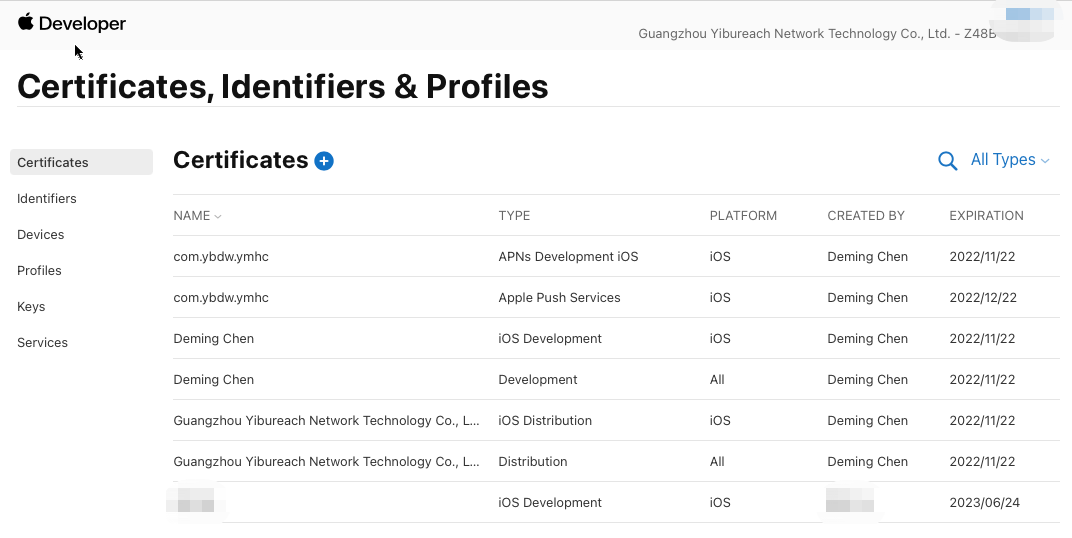
Task: Open the All Types filter dropdown
Action: pyautogui.click(x=1010, y=160)
